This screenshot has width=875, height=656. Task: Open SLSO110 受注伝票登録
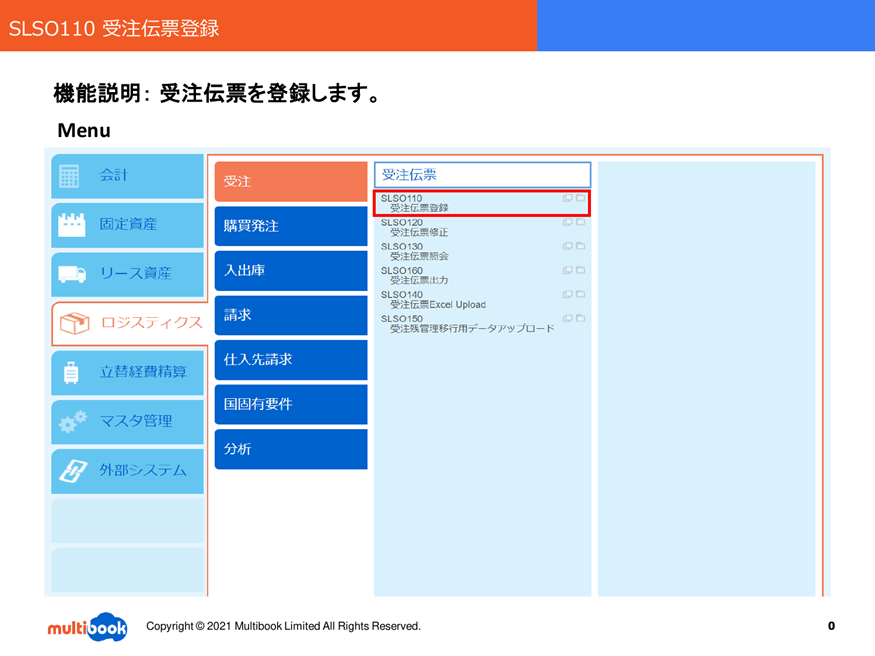(x=482, y=203)
